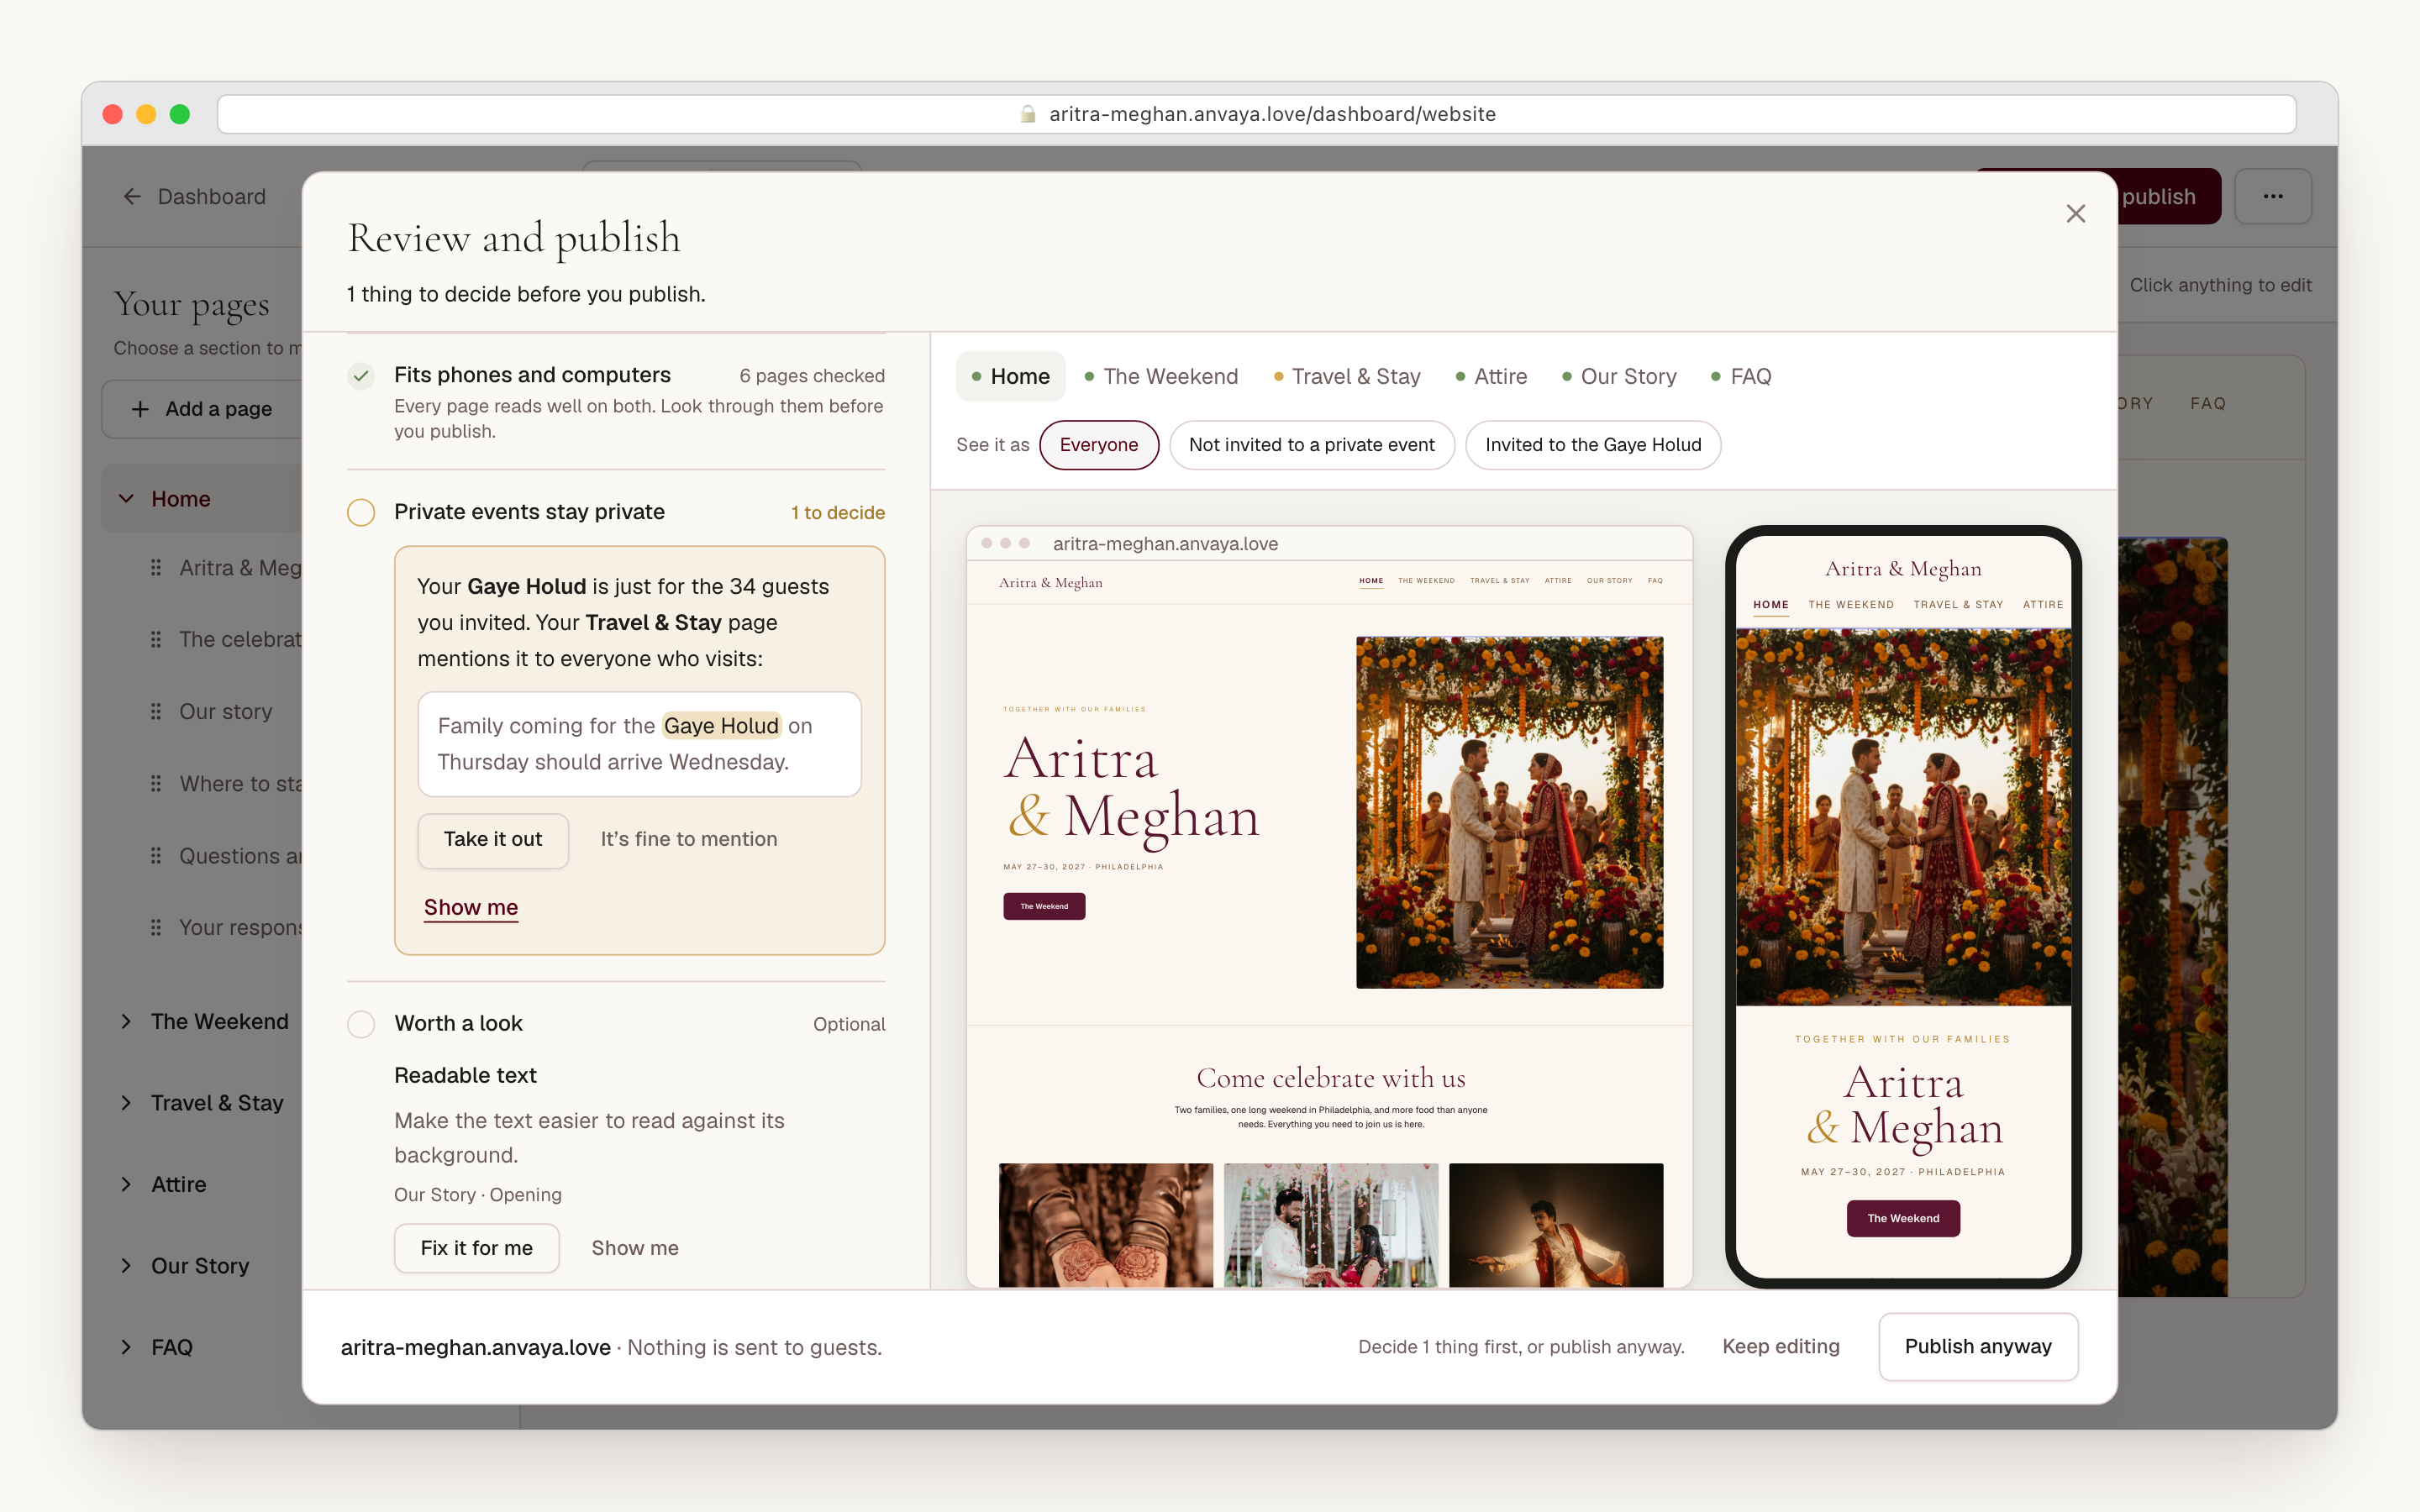
Task: Switch to the FAQ preview tab
Action: click(1741, 377)
